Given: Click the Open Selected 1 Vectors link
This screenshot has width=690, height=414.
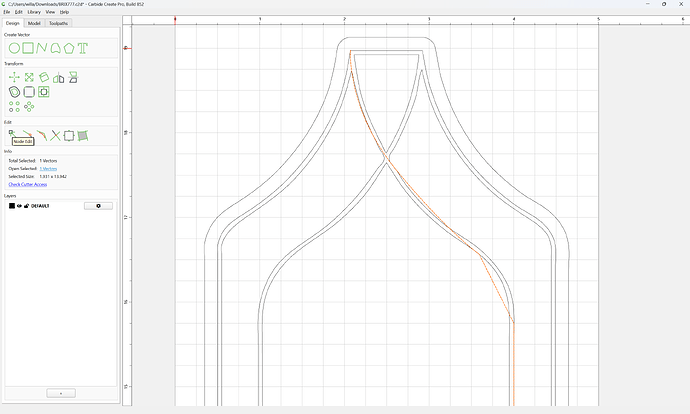Looking at the screenshot, I should pos(48,169).
